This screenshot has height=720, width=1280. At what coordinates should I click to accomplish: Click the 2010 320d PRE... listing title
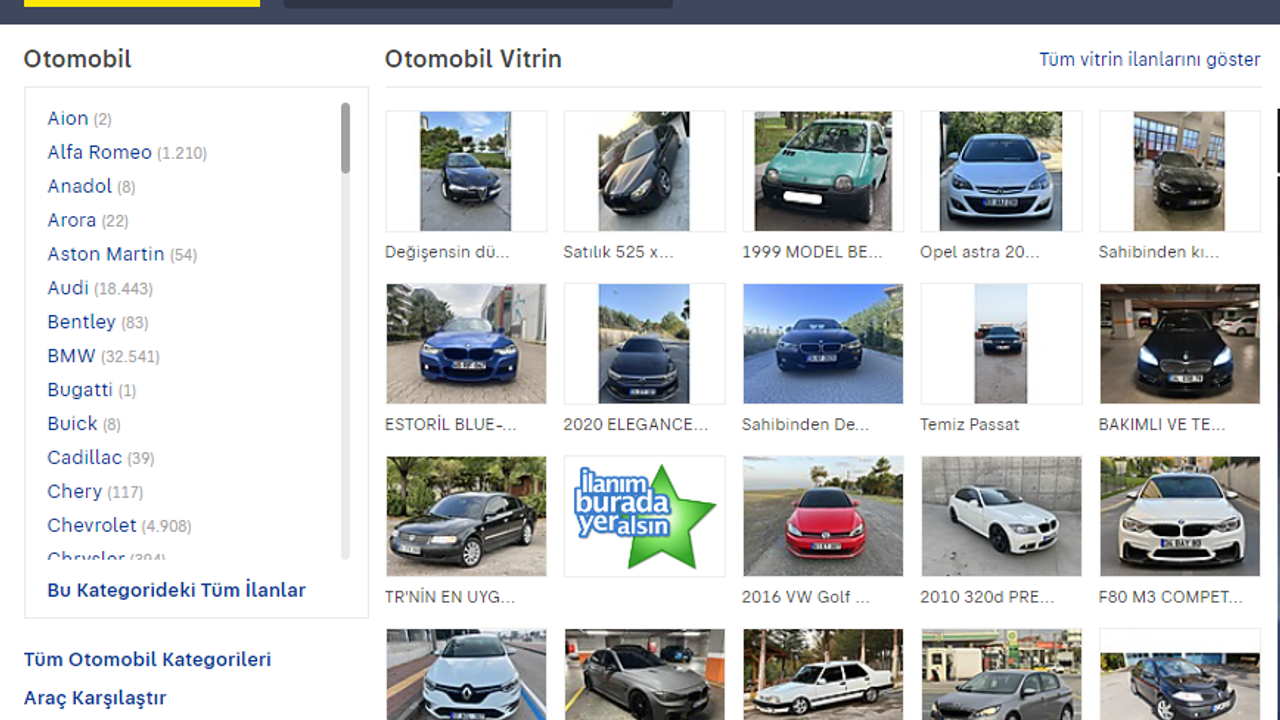point(987,597)
